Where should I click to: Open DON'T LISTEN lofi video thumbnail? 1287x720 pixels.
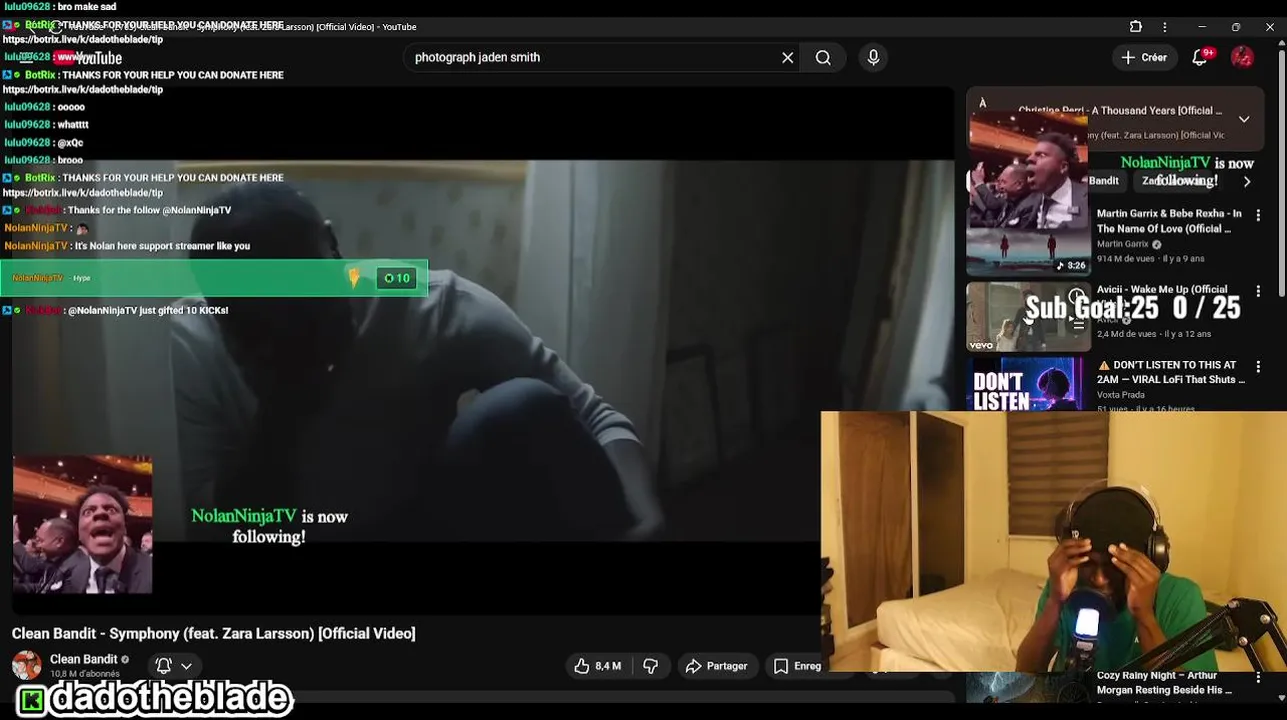point(1028,384)
